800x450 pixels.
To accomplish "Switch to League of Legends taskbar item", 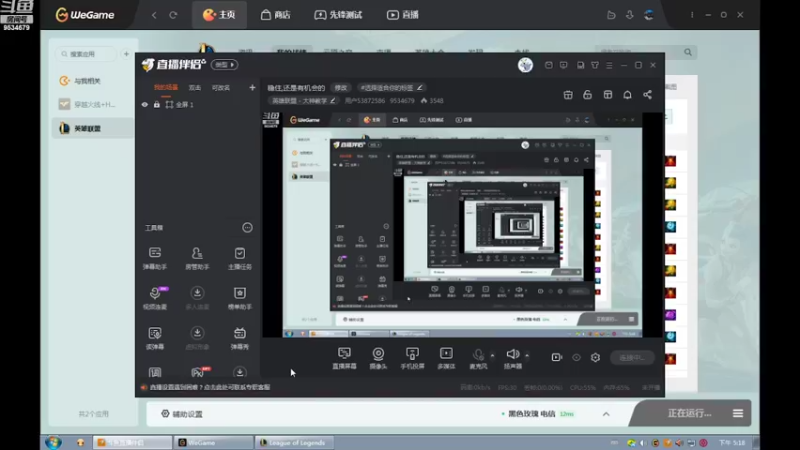I will coord(294,442).
